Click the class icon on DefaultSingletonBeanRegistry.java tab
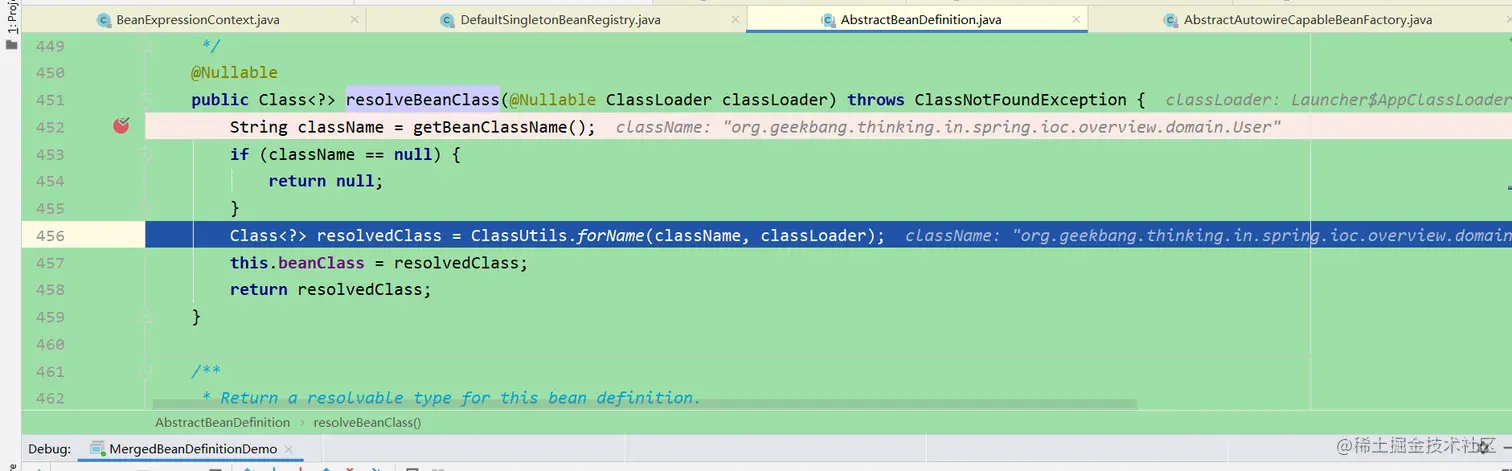This screenshot has width=1512, height=471. click(447, 20)
